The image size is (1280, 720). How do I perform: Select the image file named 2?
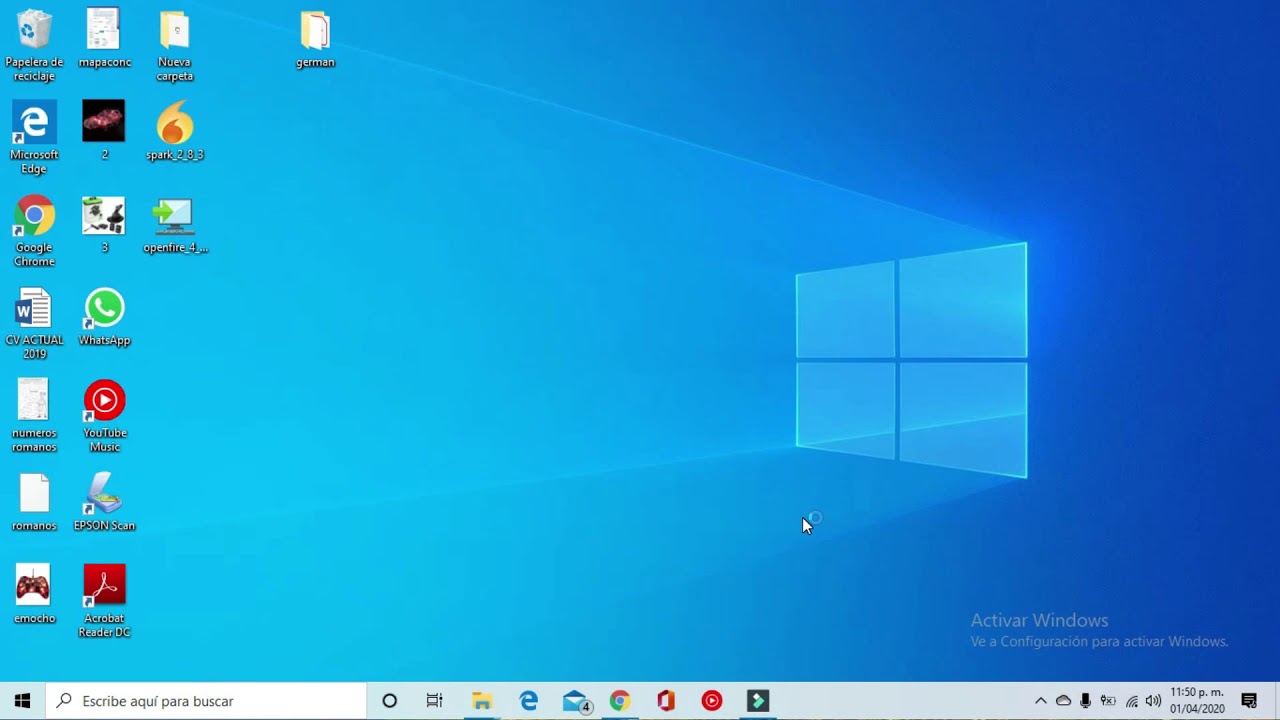coord(104,131)
